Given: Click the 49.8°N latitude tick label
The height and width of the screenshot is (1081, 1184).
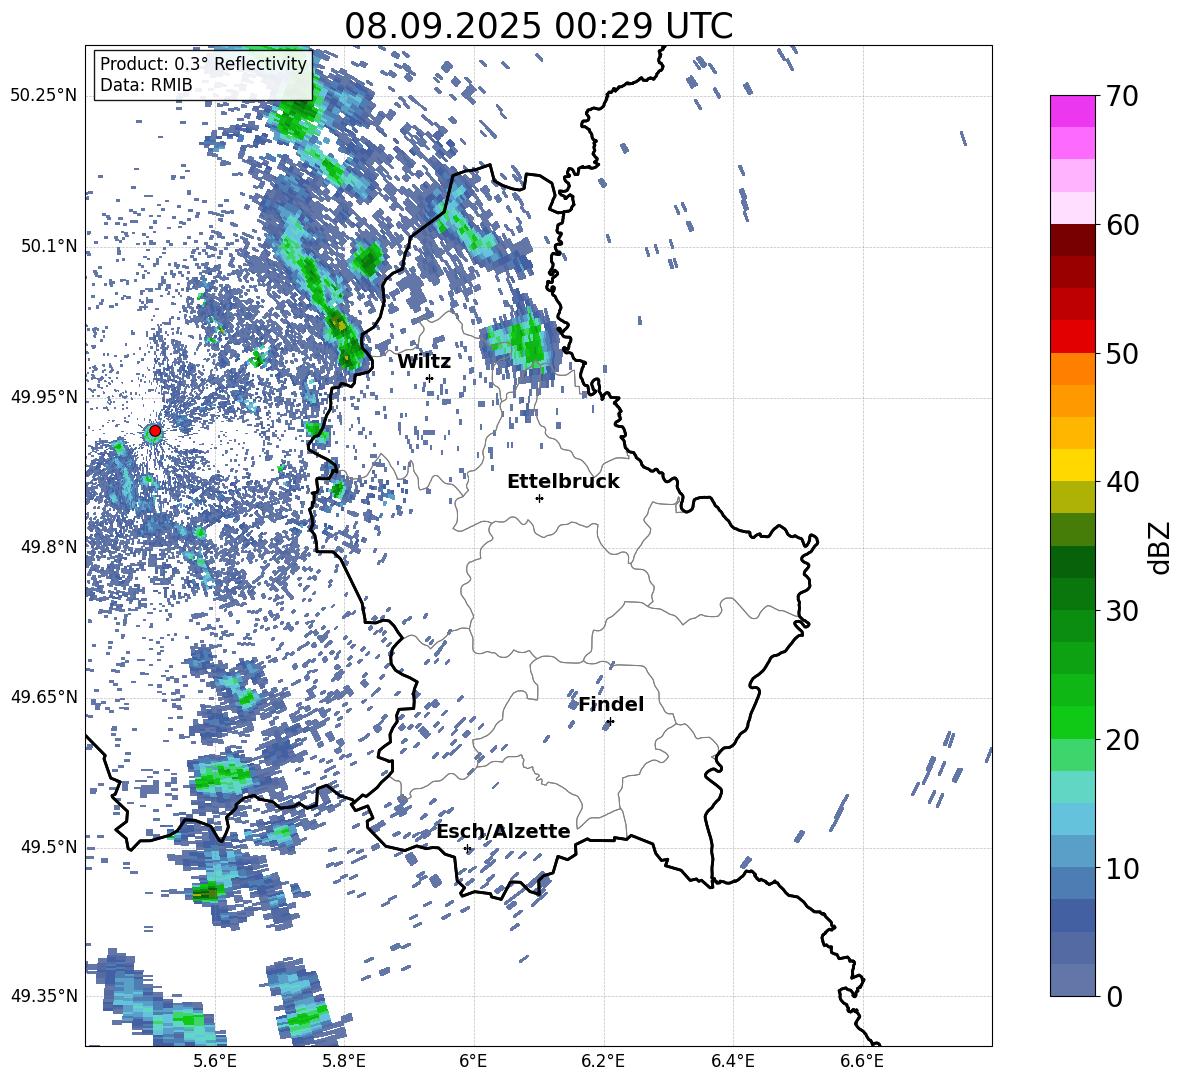Looking at the screenshot, I should pyautogui.click(x=50, y=547).
